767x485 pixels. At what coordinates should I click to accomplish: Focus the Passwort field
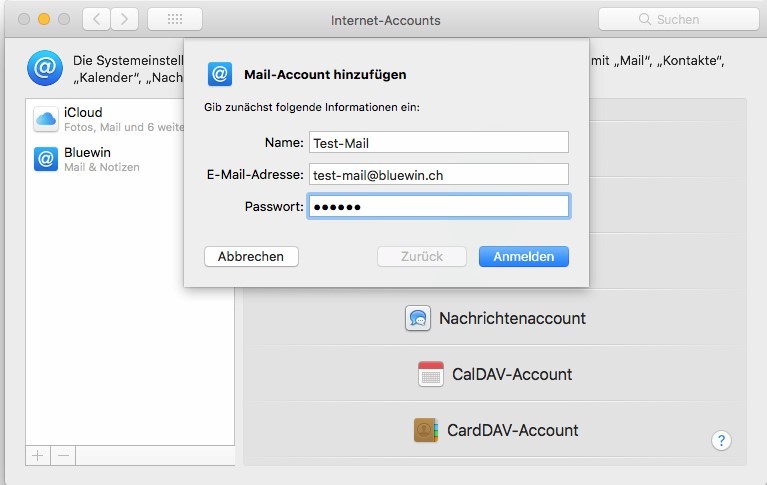pos(438,206)
